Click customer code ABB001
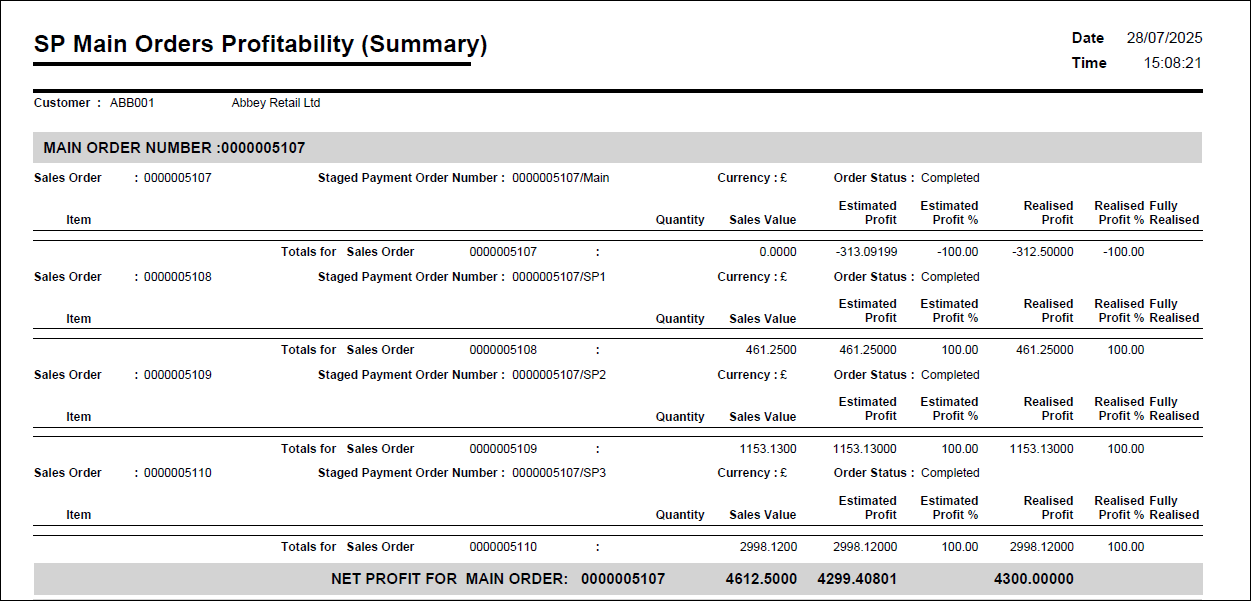Image resolution: width=1251 pixels, height=601 pixels. pos(132,103)
